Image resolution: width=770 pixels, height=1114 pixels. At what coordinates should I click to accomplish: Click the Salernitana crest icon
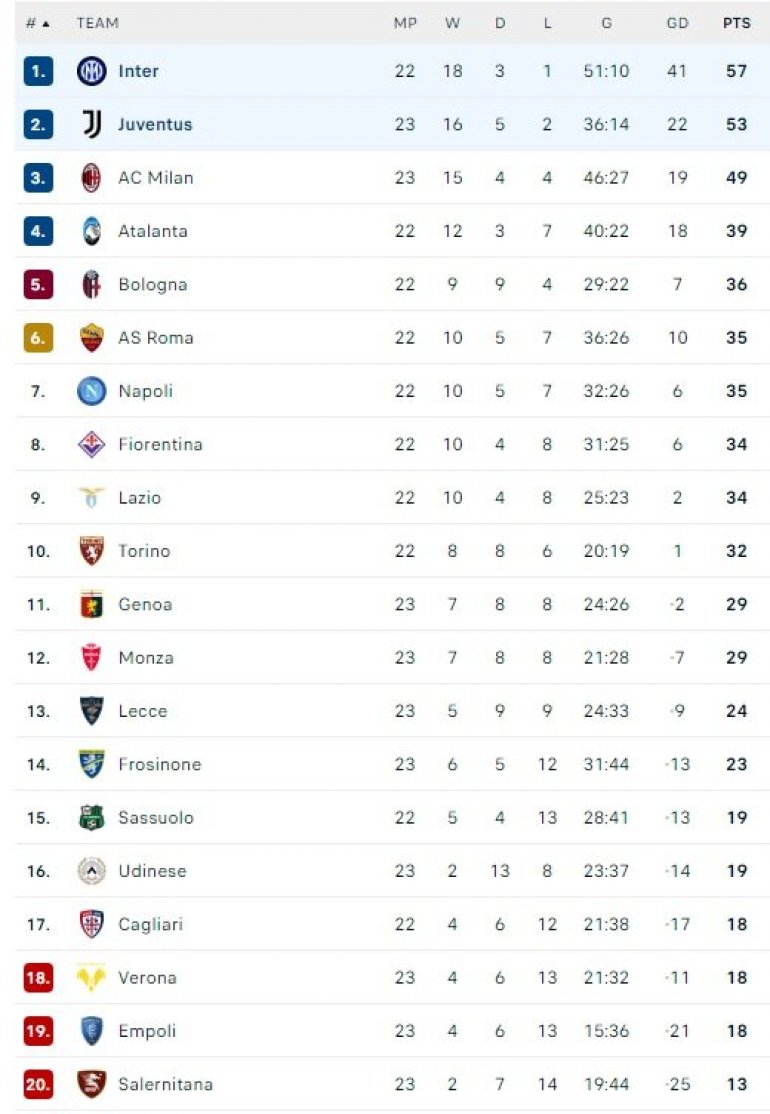(91, 1084)
